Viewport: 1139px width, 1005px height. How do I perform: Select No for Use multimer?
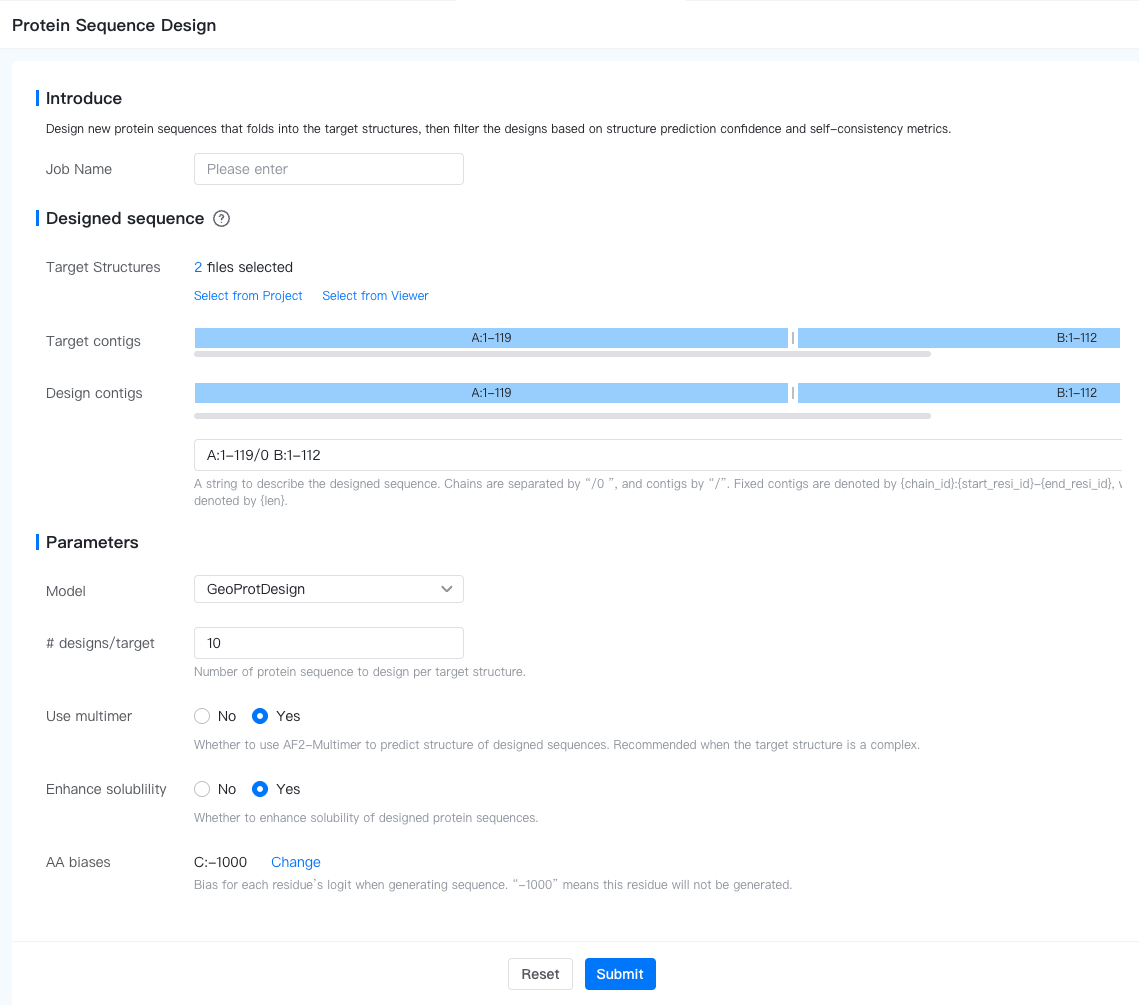pos(202,716)
